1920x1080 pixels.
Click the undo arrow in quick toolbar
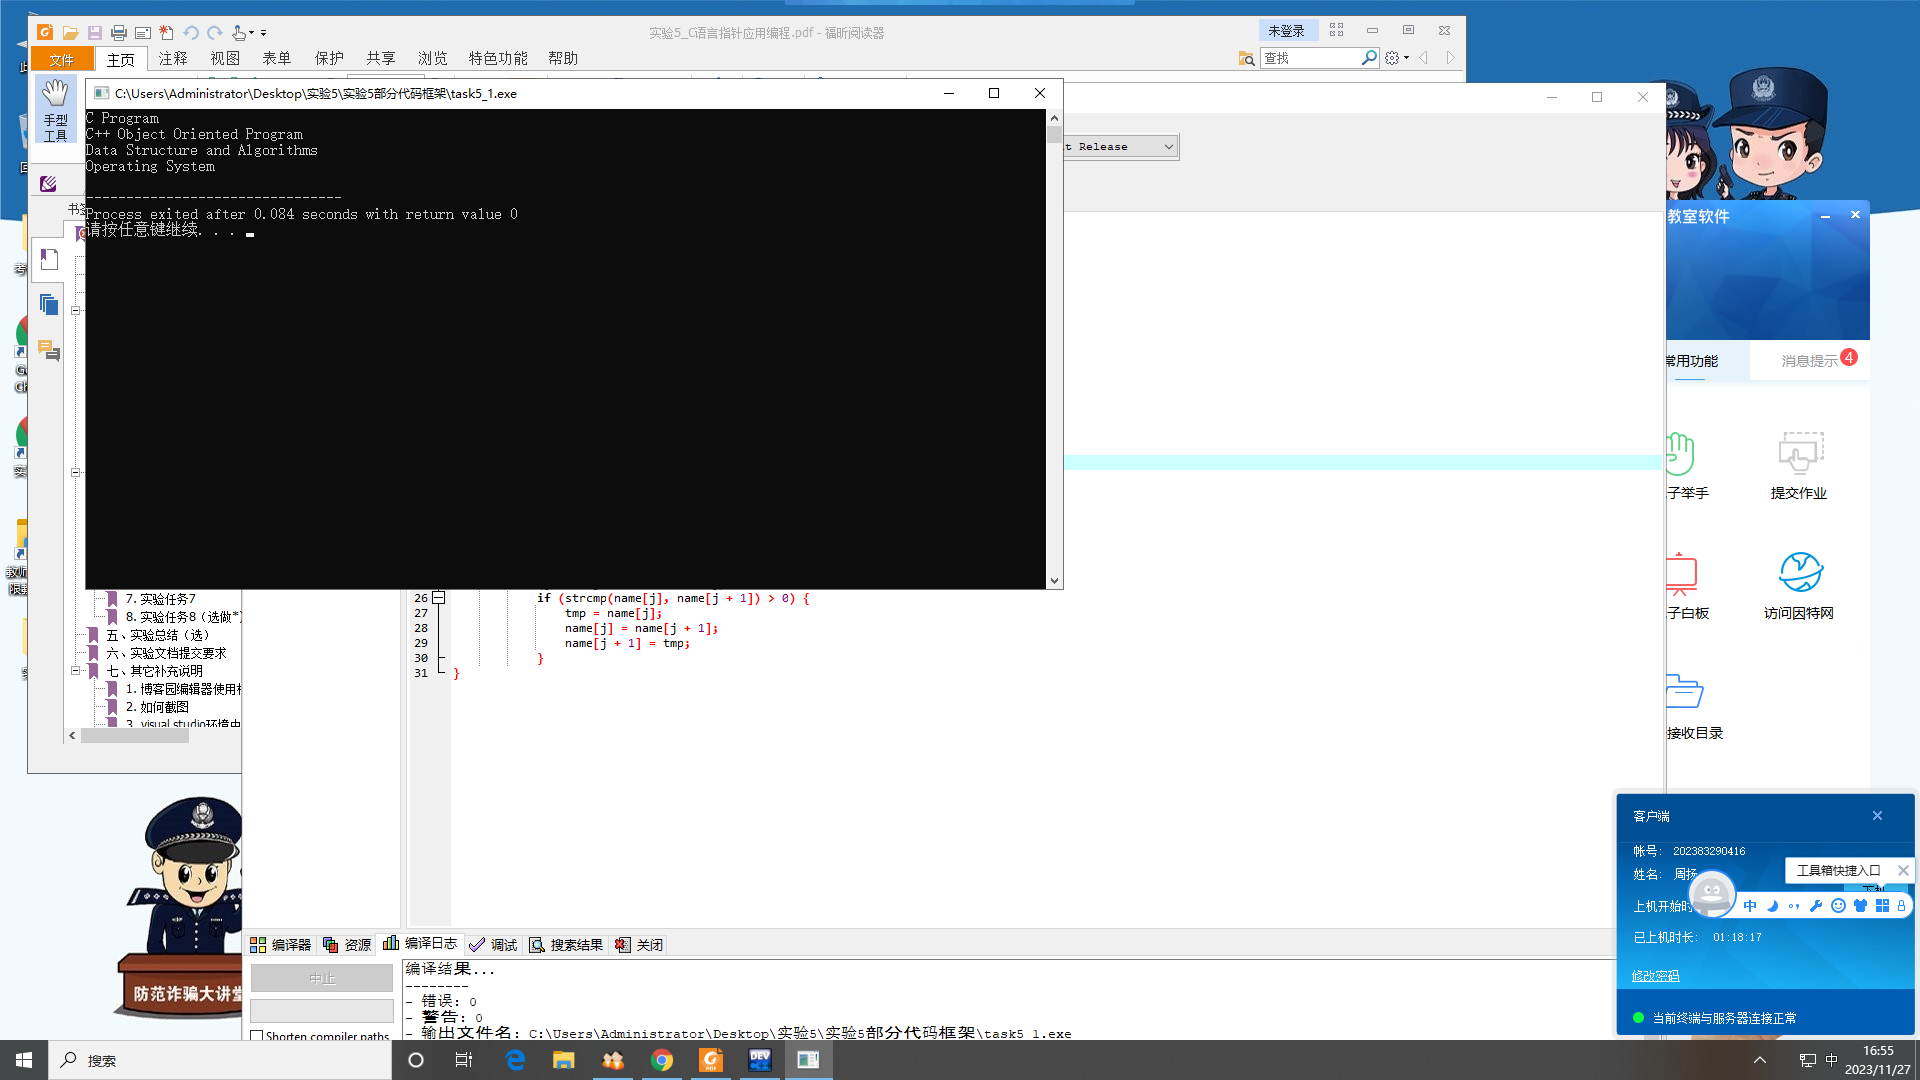click(190, 33)
